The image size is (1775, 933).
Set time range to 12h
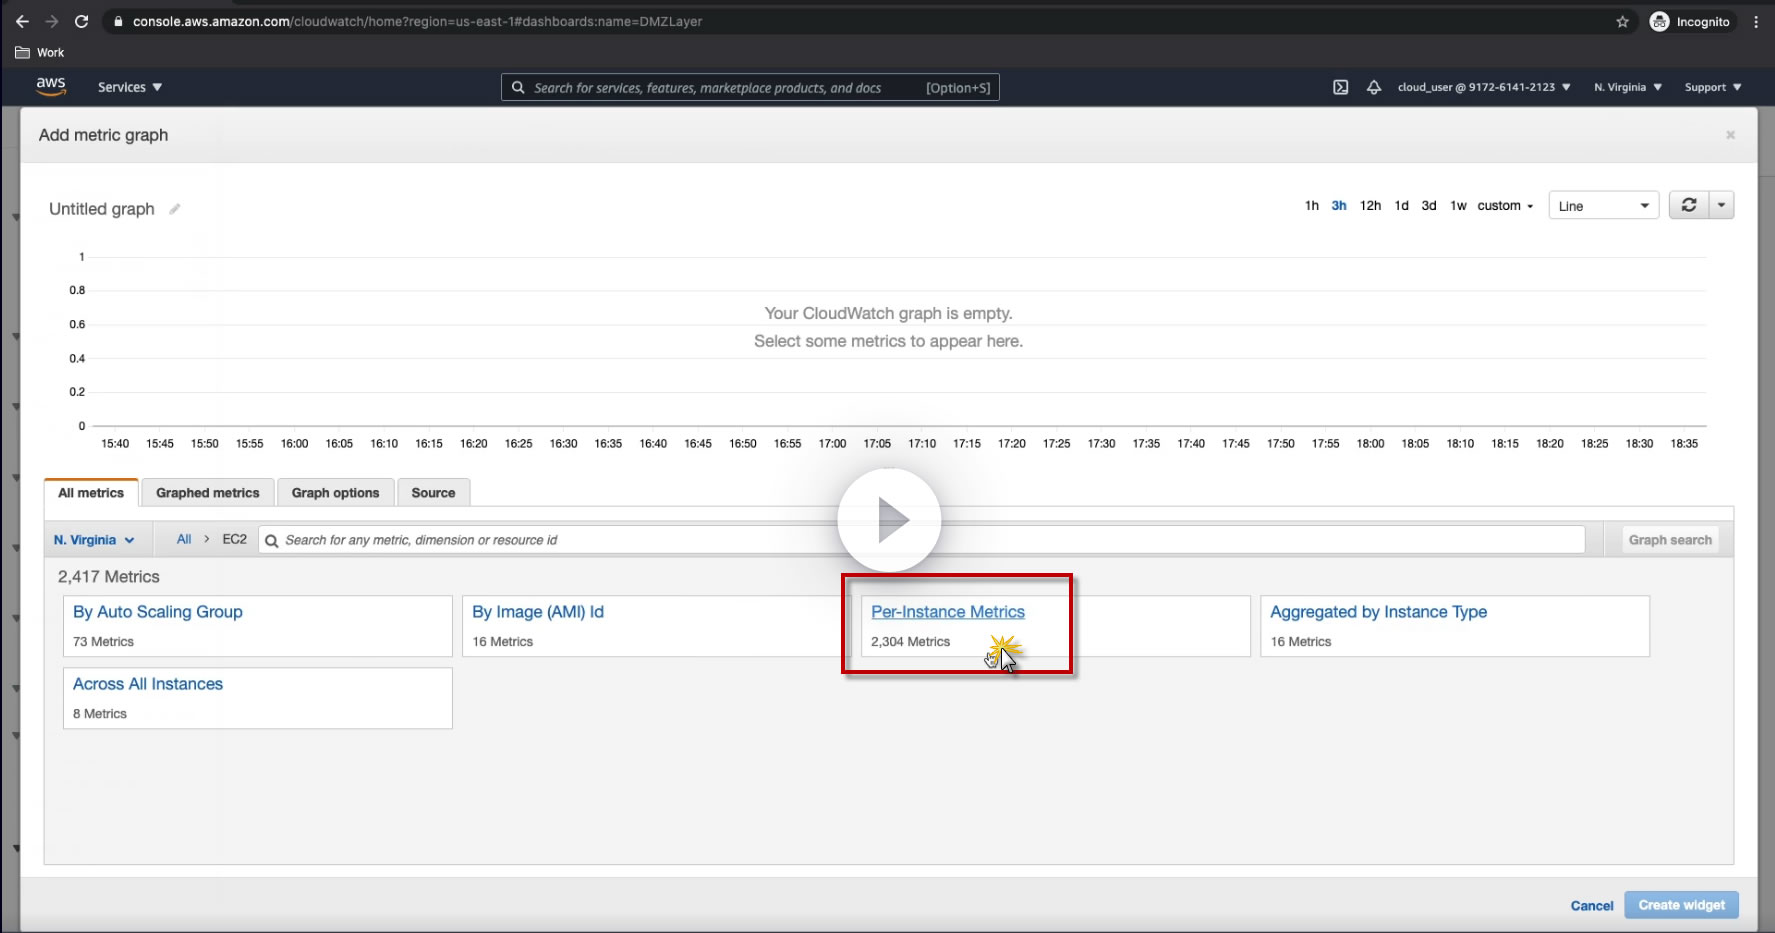point(1370,206)
